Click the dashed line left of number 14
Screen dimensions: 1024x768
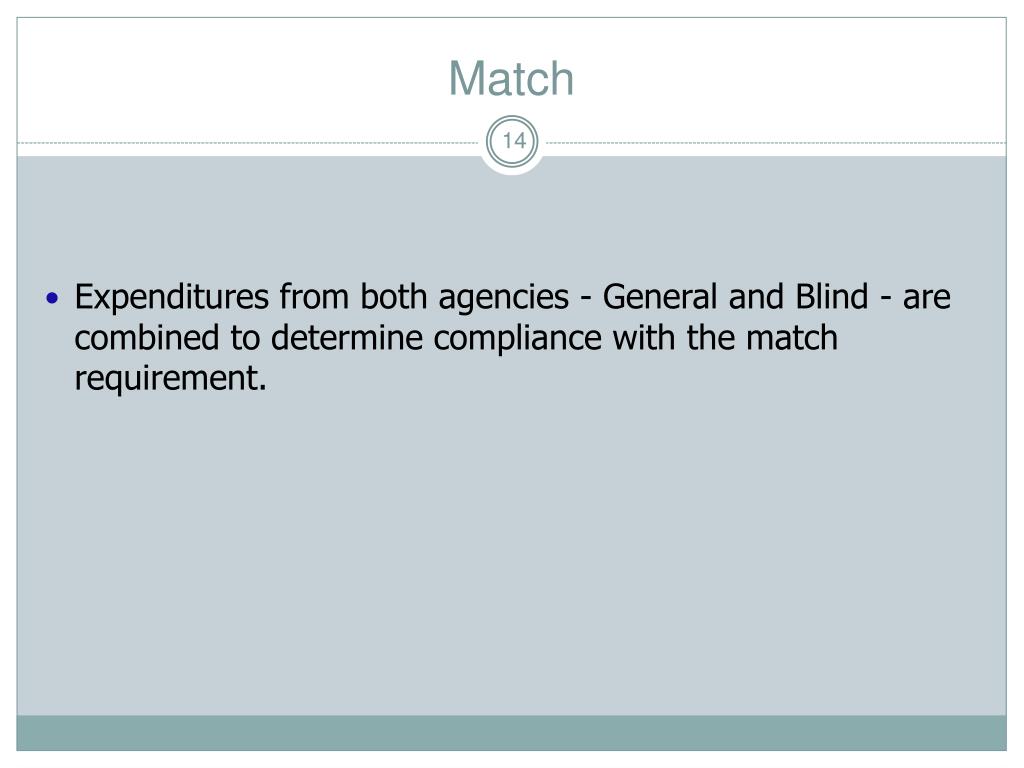(x=248, y=142)
